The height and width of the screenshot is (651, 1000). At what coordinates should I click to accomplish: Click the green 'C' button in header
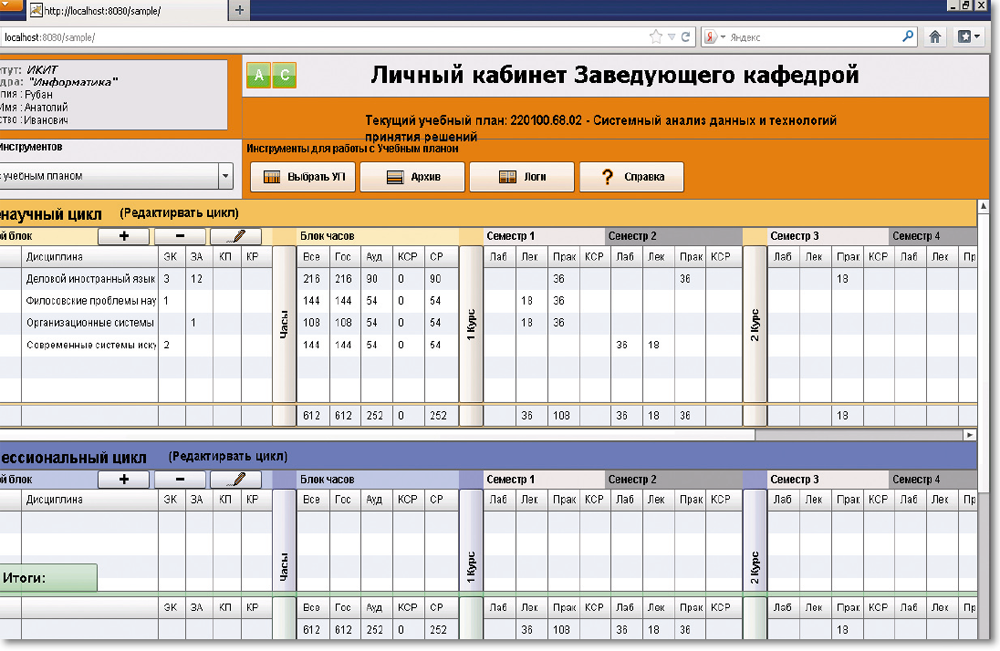[x=284, y=76]
